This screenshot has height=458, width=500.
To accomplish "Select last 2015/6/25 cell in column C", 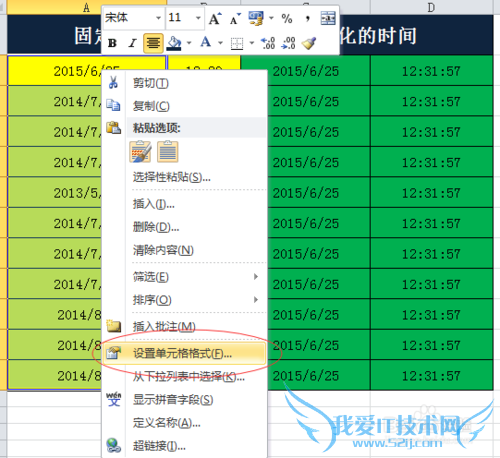I will pyautogui.click(x=319, y=376).
